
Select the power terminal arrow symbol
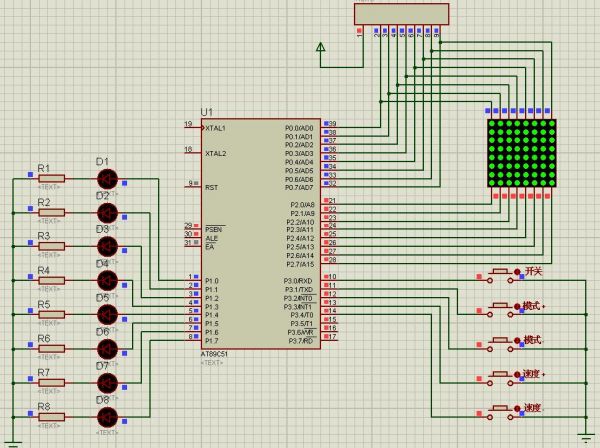[x=320, y=47]
